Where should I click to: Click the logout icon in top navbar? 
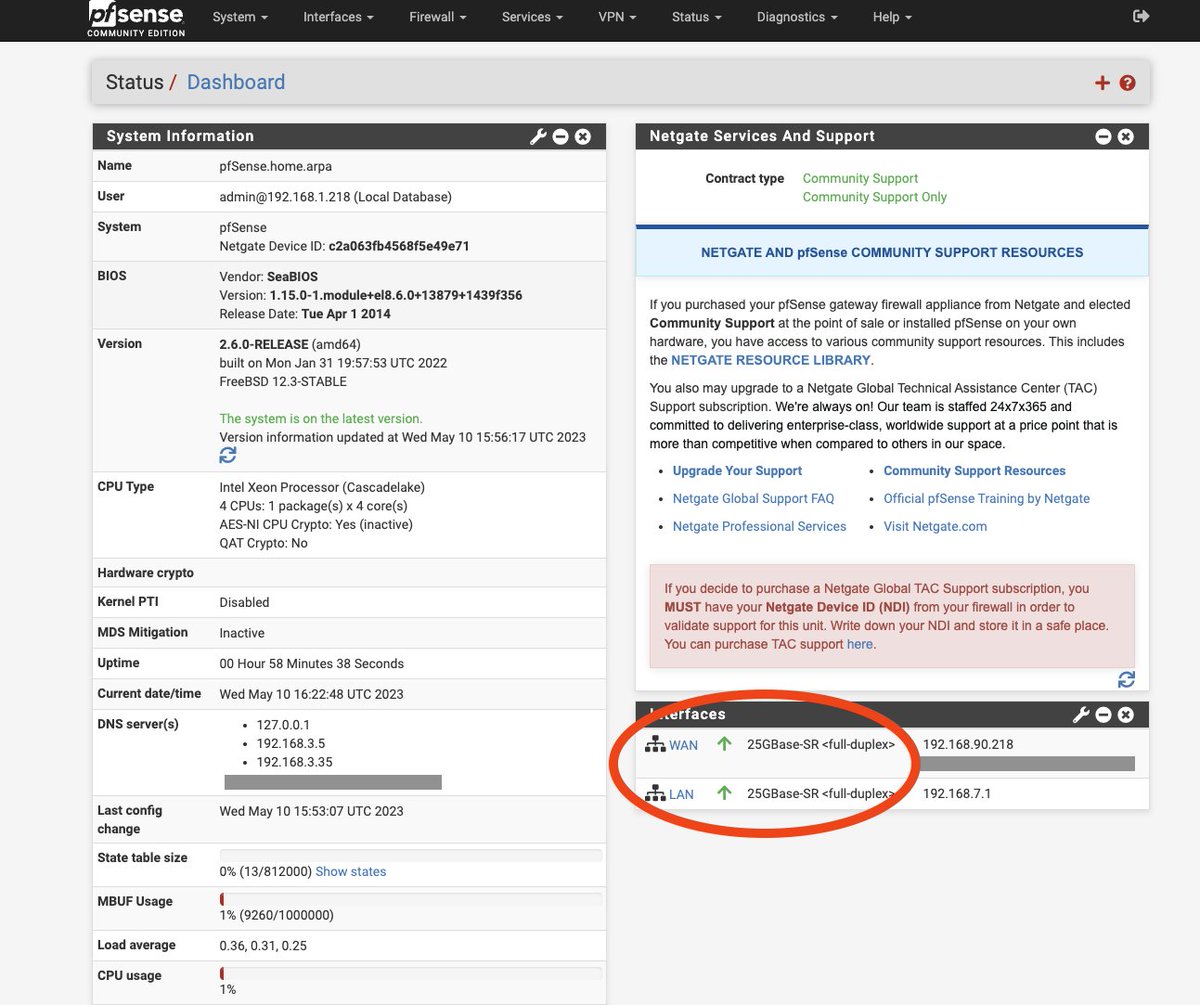[1141, 16]
